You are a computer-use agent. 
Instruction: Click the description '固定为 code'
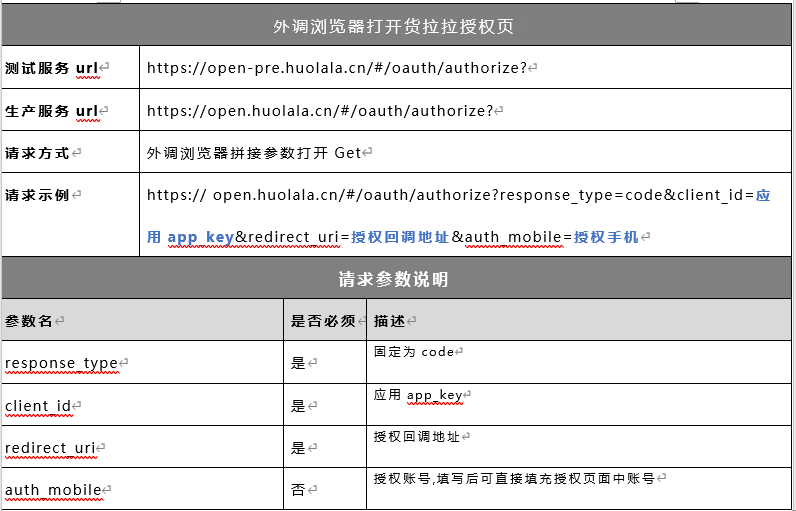414,352
